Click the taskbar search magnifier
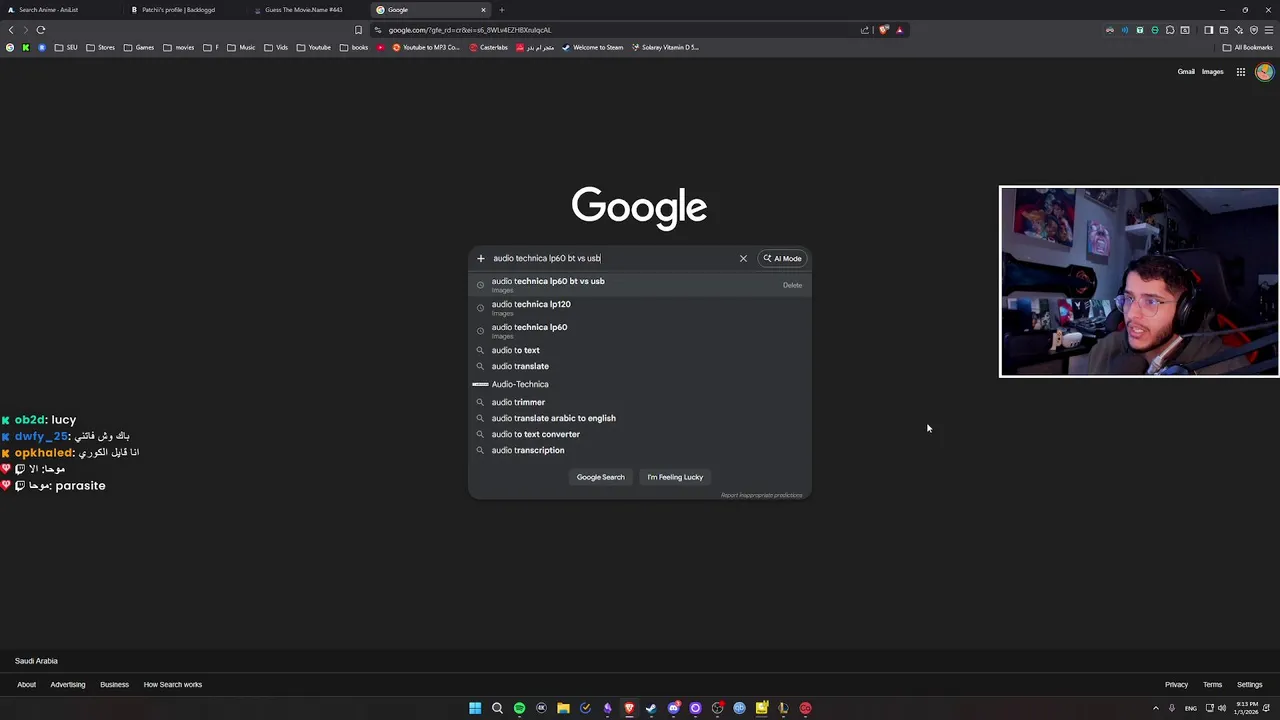This screenshot has height=720, width=1280. pyautogui.click(x=497, y=708)
